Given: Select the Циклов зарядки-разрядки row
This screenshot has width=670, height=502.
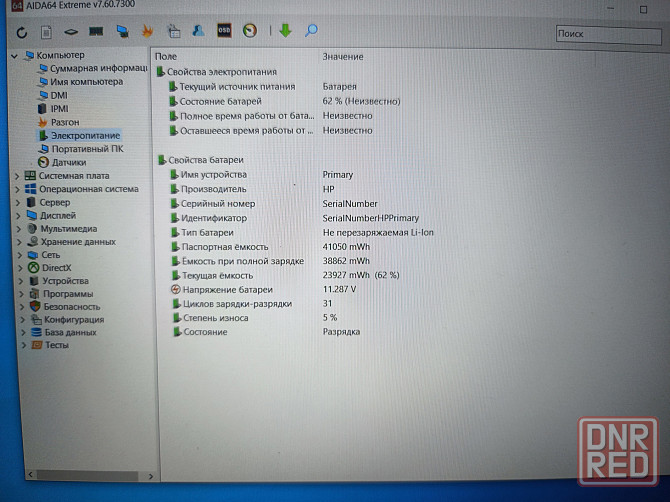Looking at the screenshot, I should tap(252, 303).
